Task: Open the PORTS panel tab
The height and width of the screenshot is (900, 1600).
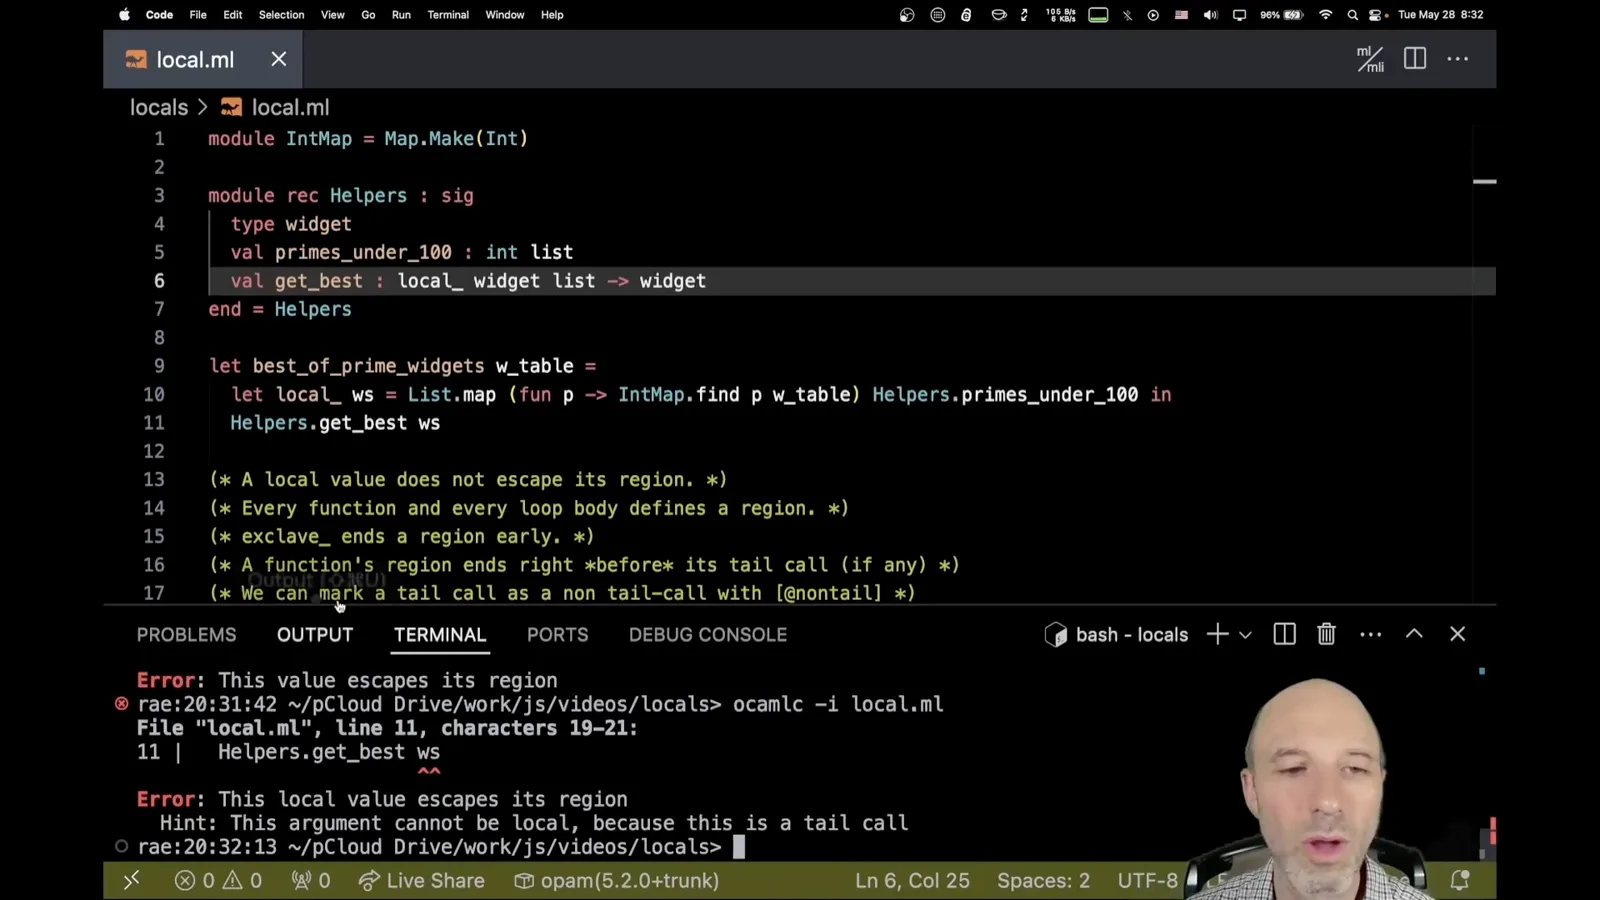Action: [558, 635]
